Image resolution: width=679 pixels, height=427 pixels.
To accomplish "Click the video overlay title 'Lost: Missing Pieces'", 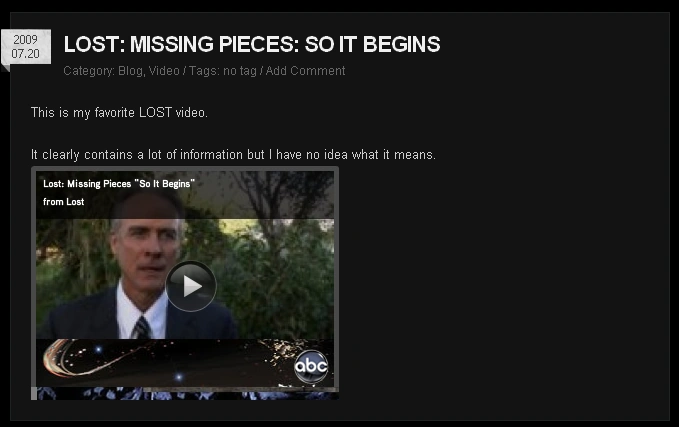I will pyautogui.click(x=87, y=184).
